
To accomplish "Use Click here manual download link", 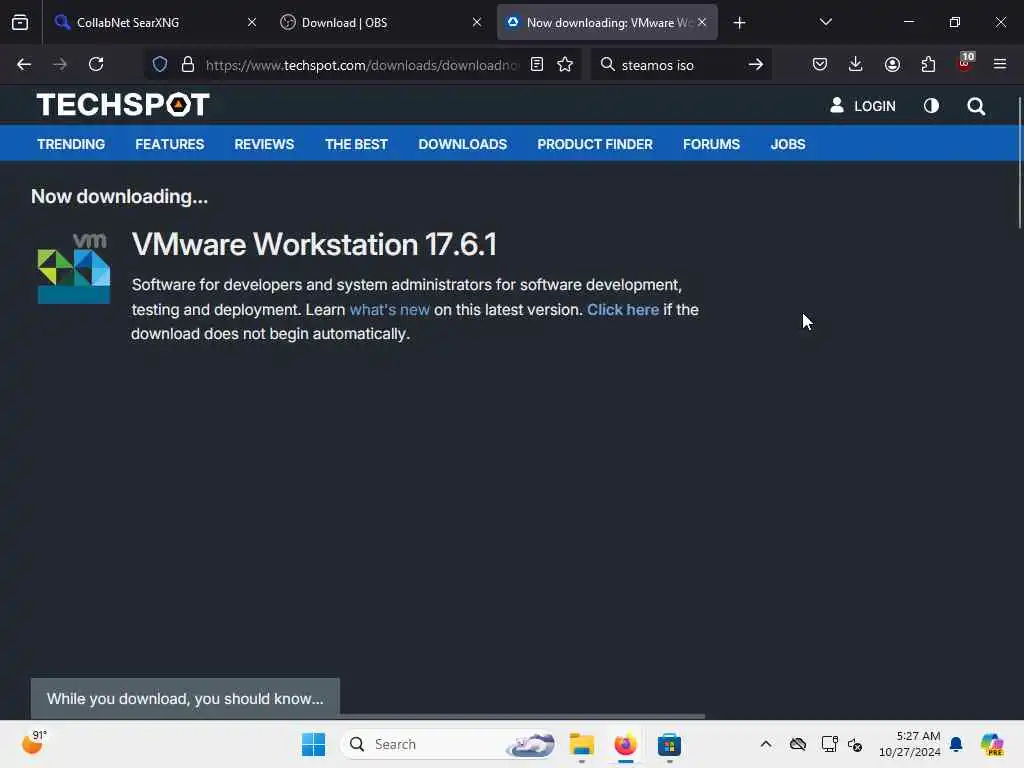I will [x=623, y=310].
